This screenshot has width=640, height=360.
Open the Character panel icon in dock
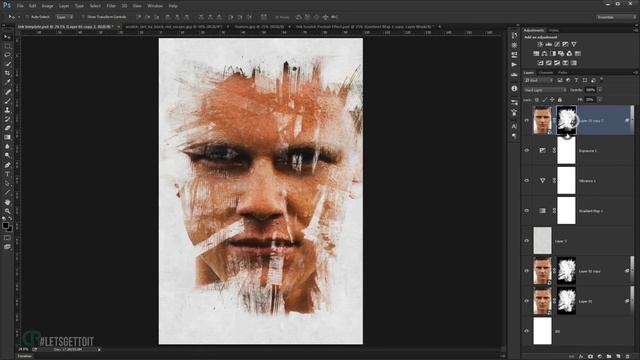514,127
